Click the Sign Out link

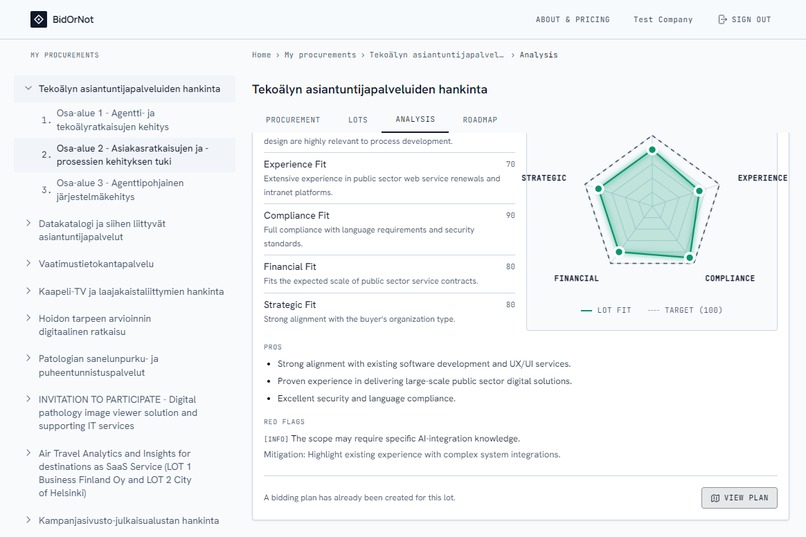[744, 20]
